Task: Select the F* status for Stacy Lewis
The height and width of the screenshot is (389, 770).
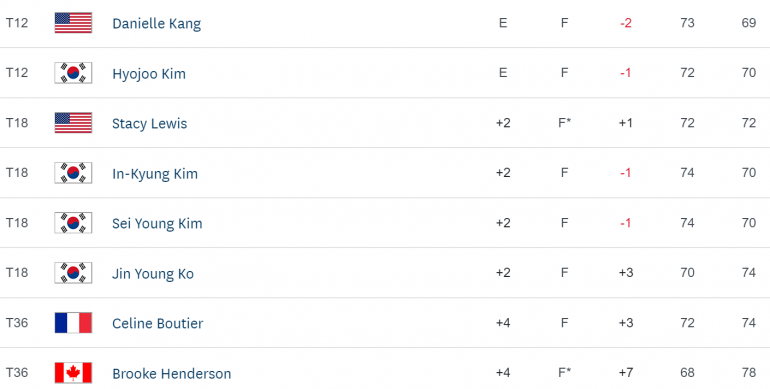Action: (565, 123)
